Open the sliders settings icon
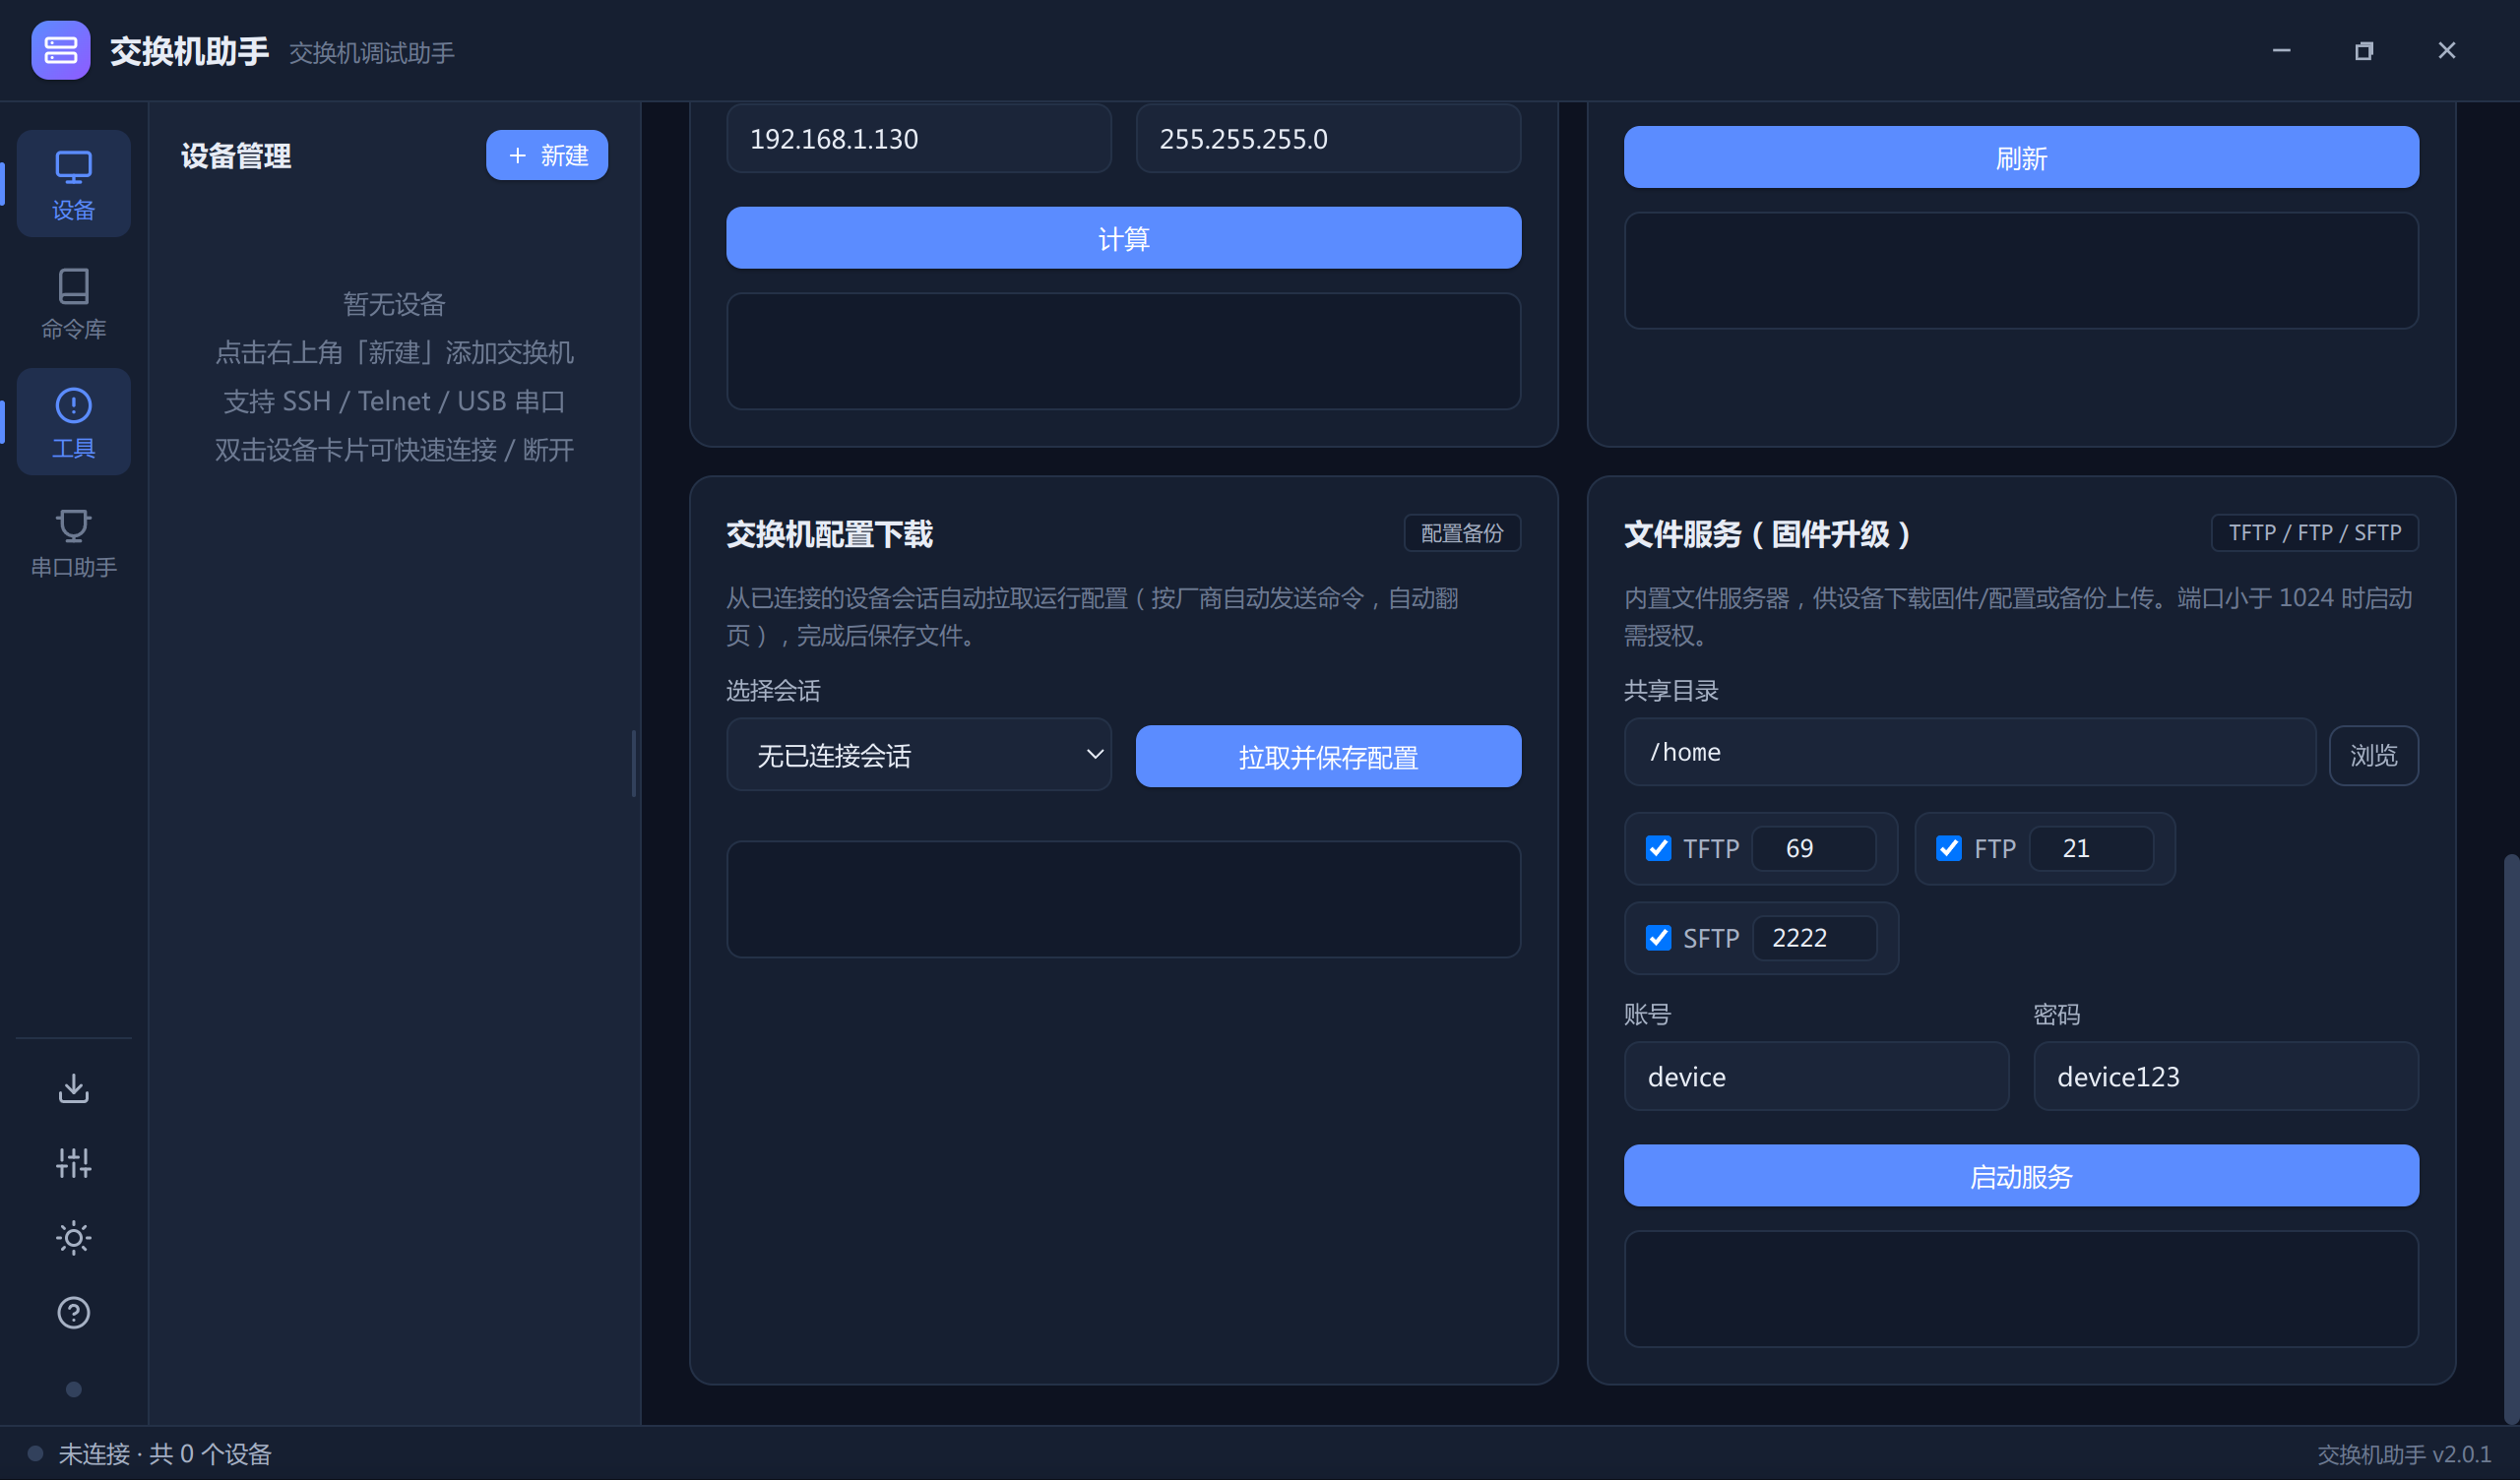The height and width of the screenshot is (1480, 2520). click(73, 1163)
